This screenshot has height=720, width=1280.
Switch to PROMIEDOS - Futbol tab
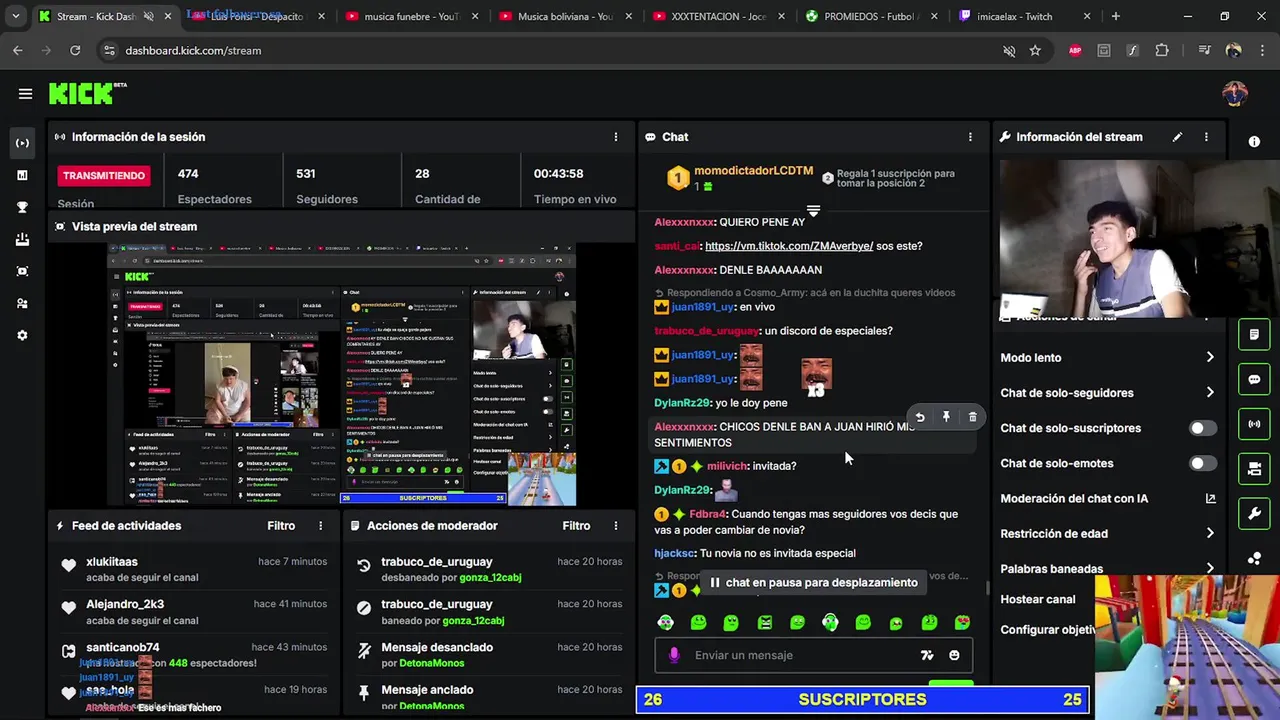[x=871, y=17]
